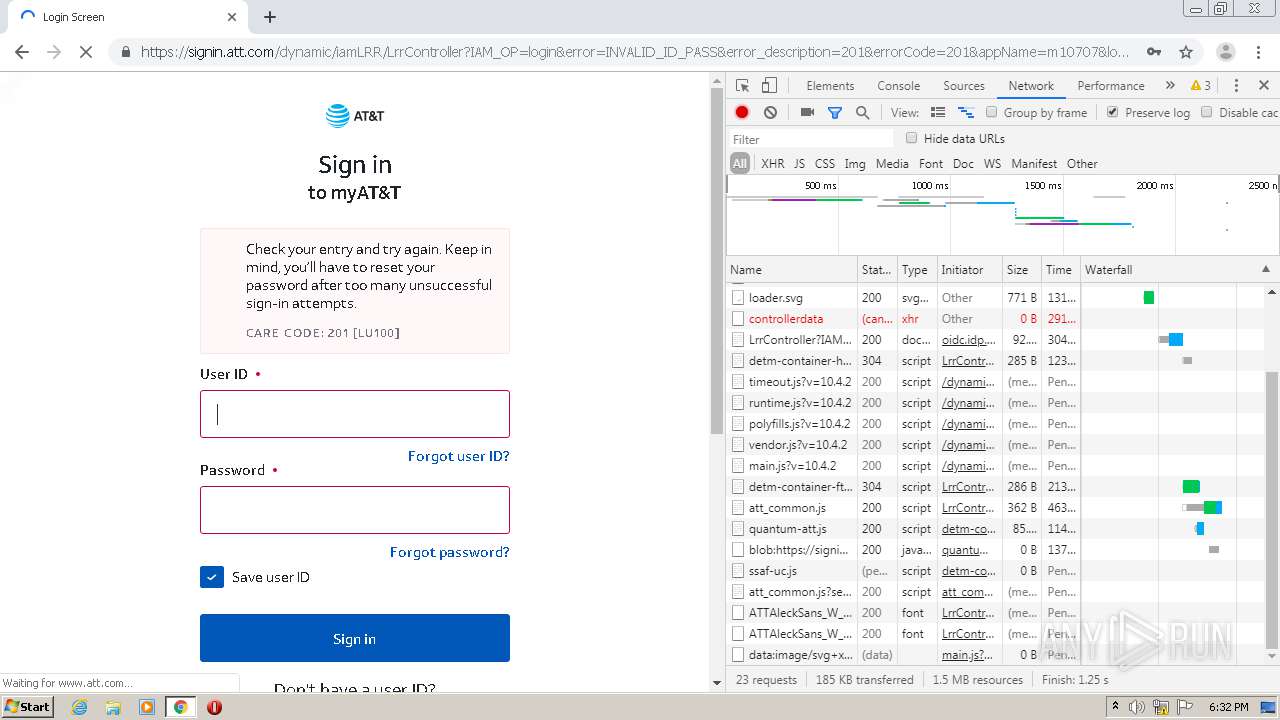The width and height of the screenshot is (1280, 720).
Task: Open a new browser tab
Action: click(270, 17)
